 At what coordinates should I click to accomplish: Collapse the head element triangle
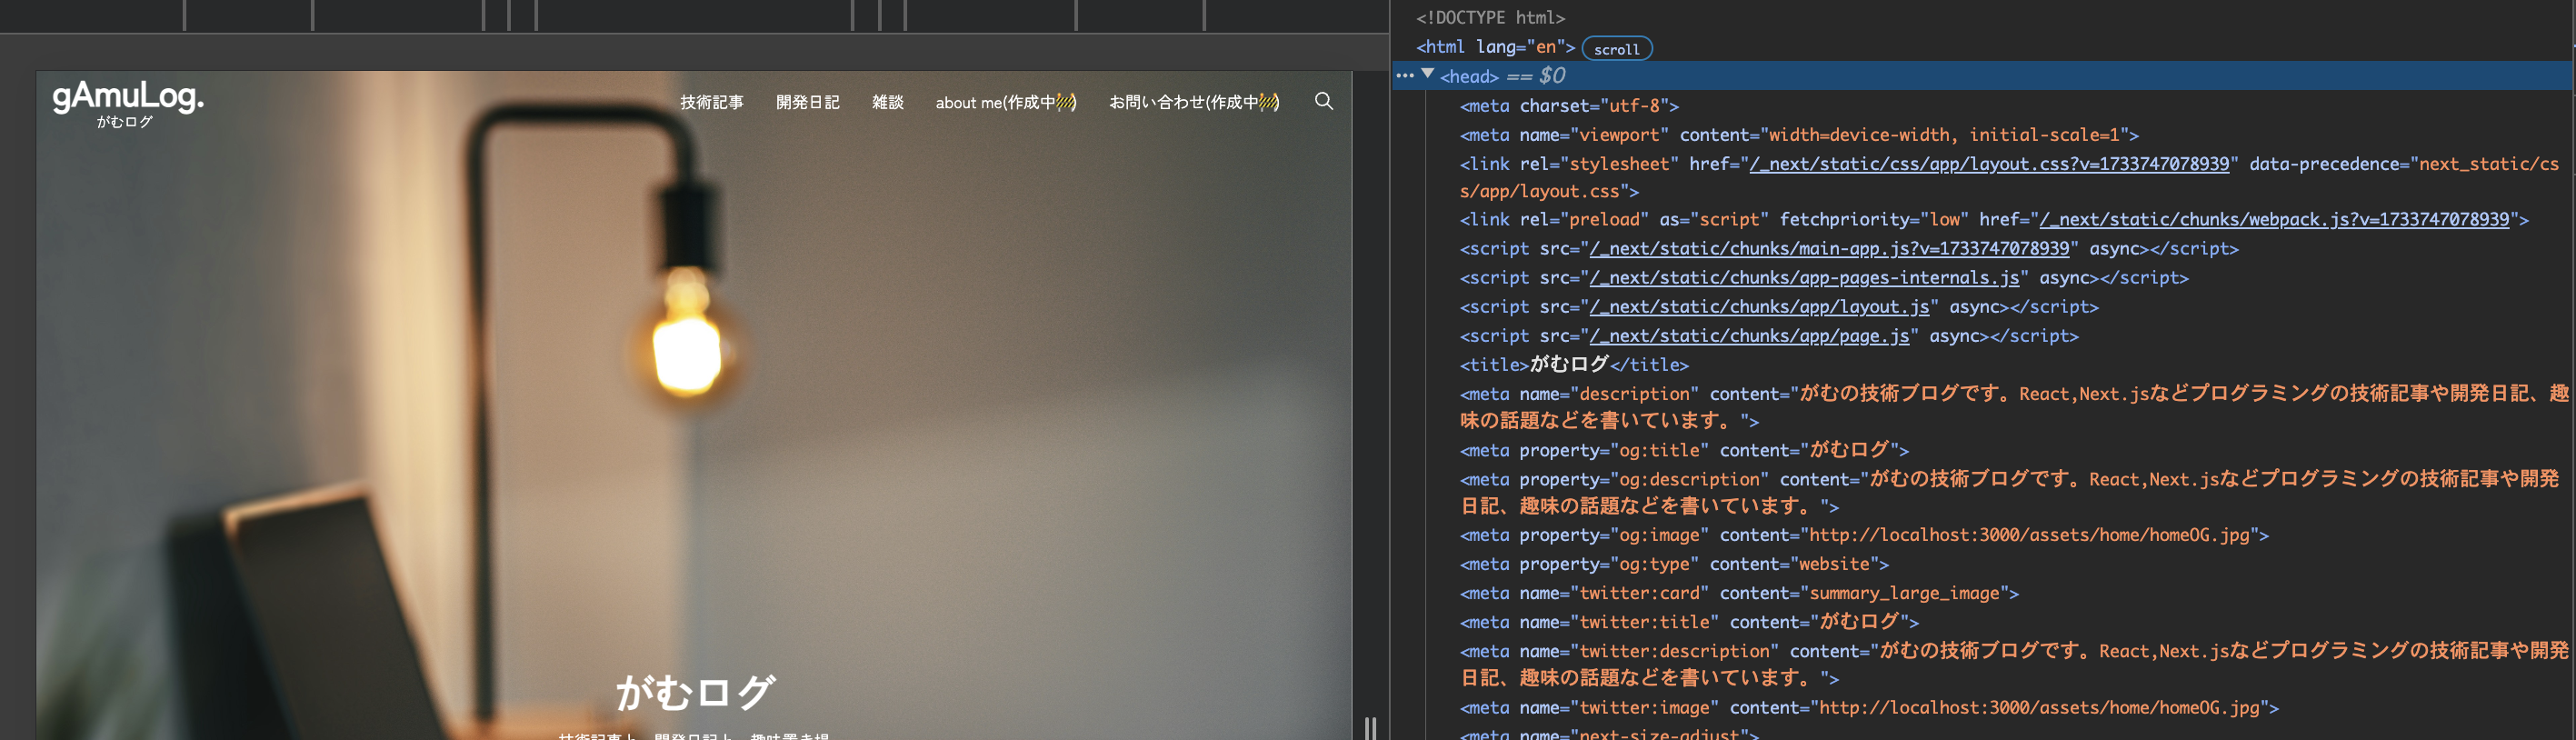[1428, 75]
